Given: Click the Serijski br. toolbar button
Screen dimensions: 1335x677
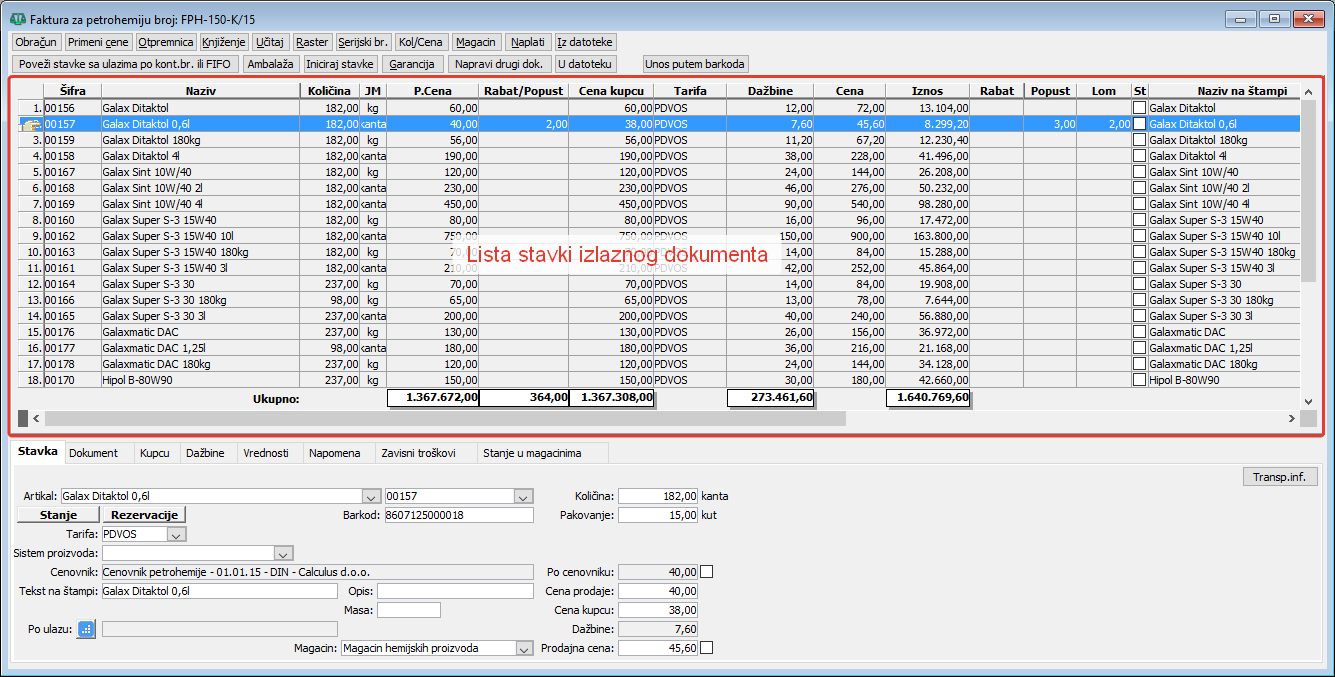Looking at the screenshot, I should click(x=363, y=42).
